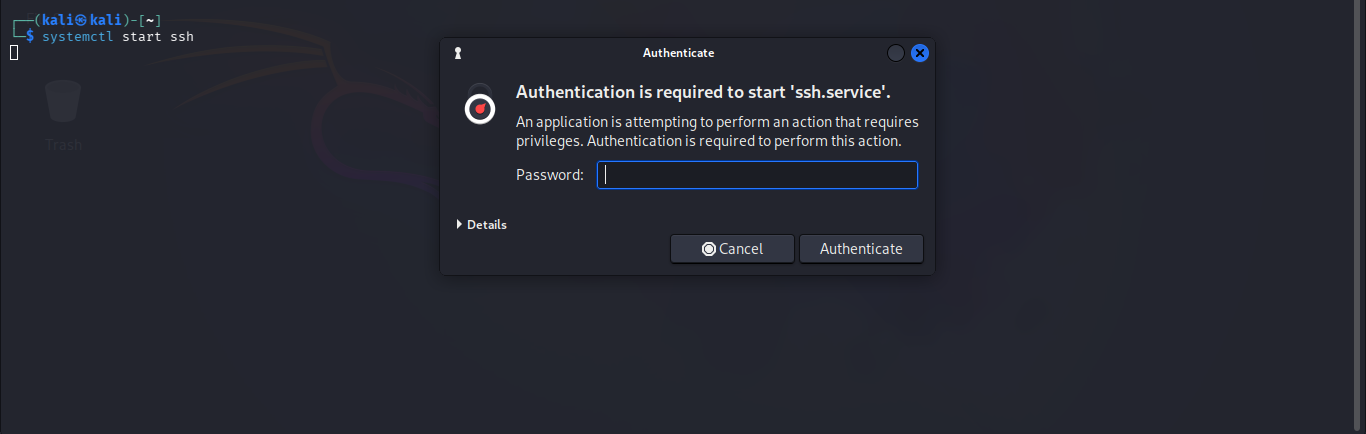Click the Details label text
This screenshot has height=434, width=1366.
coord(487,225)
